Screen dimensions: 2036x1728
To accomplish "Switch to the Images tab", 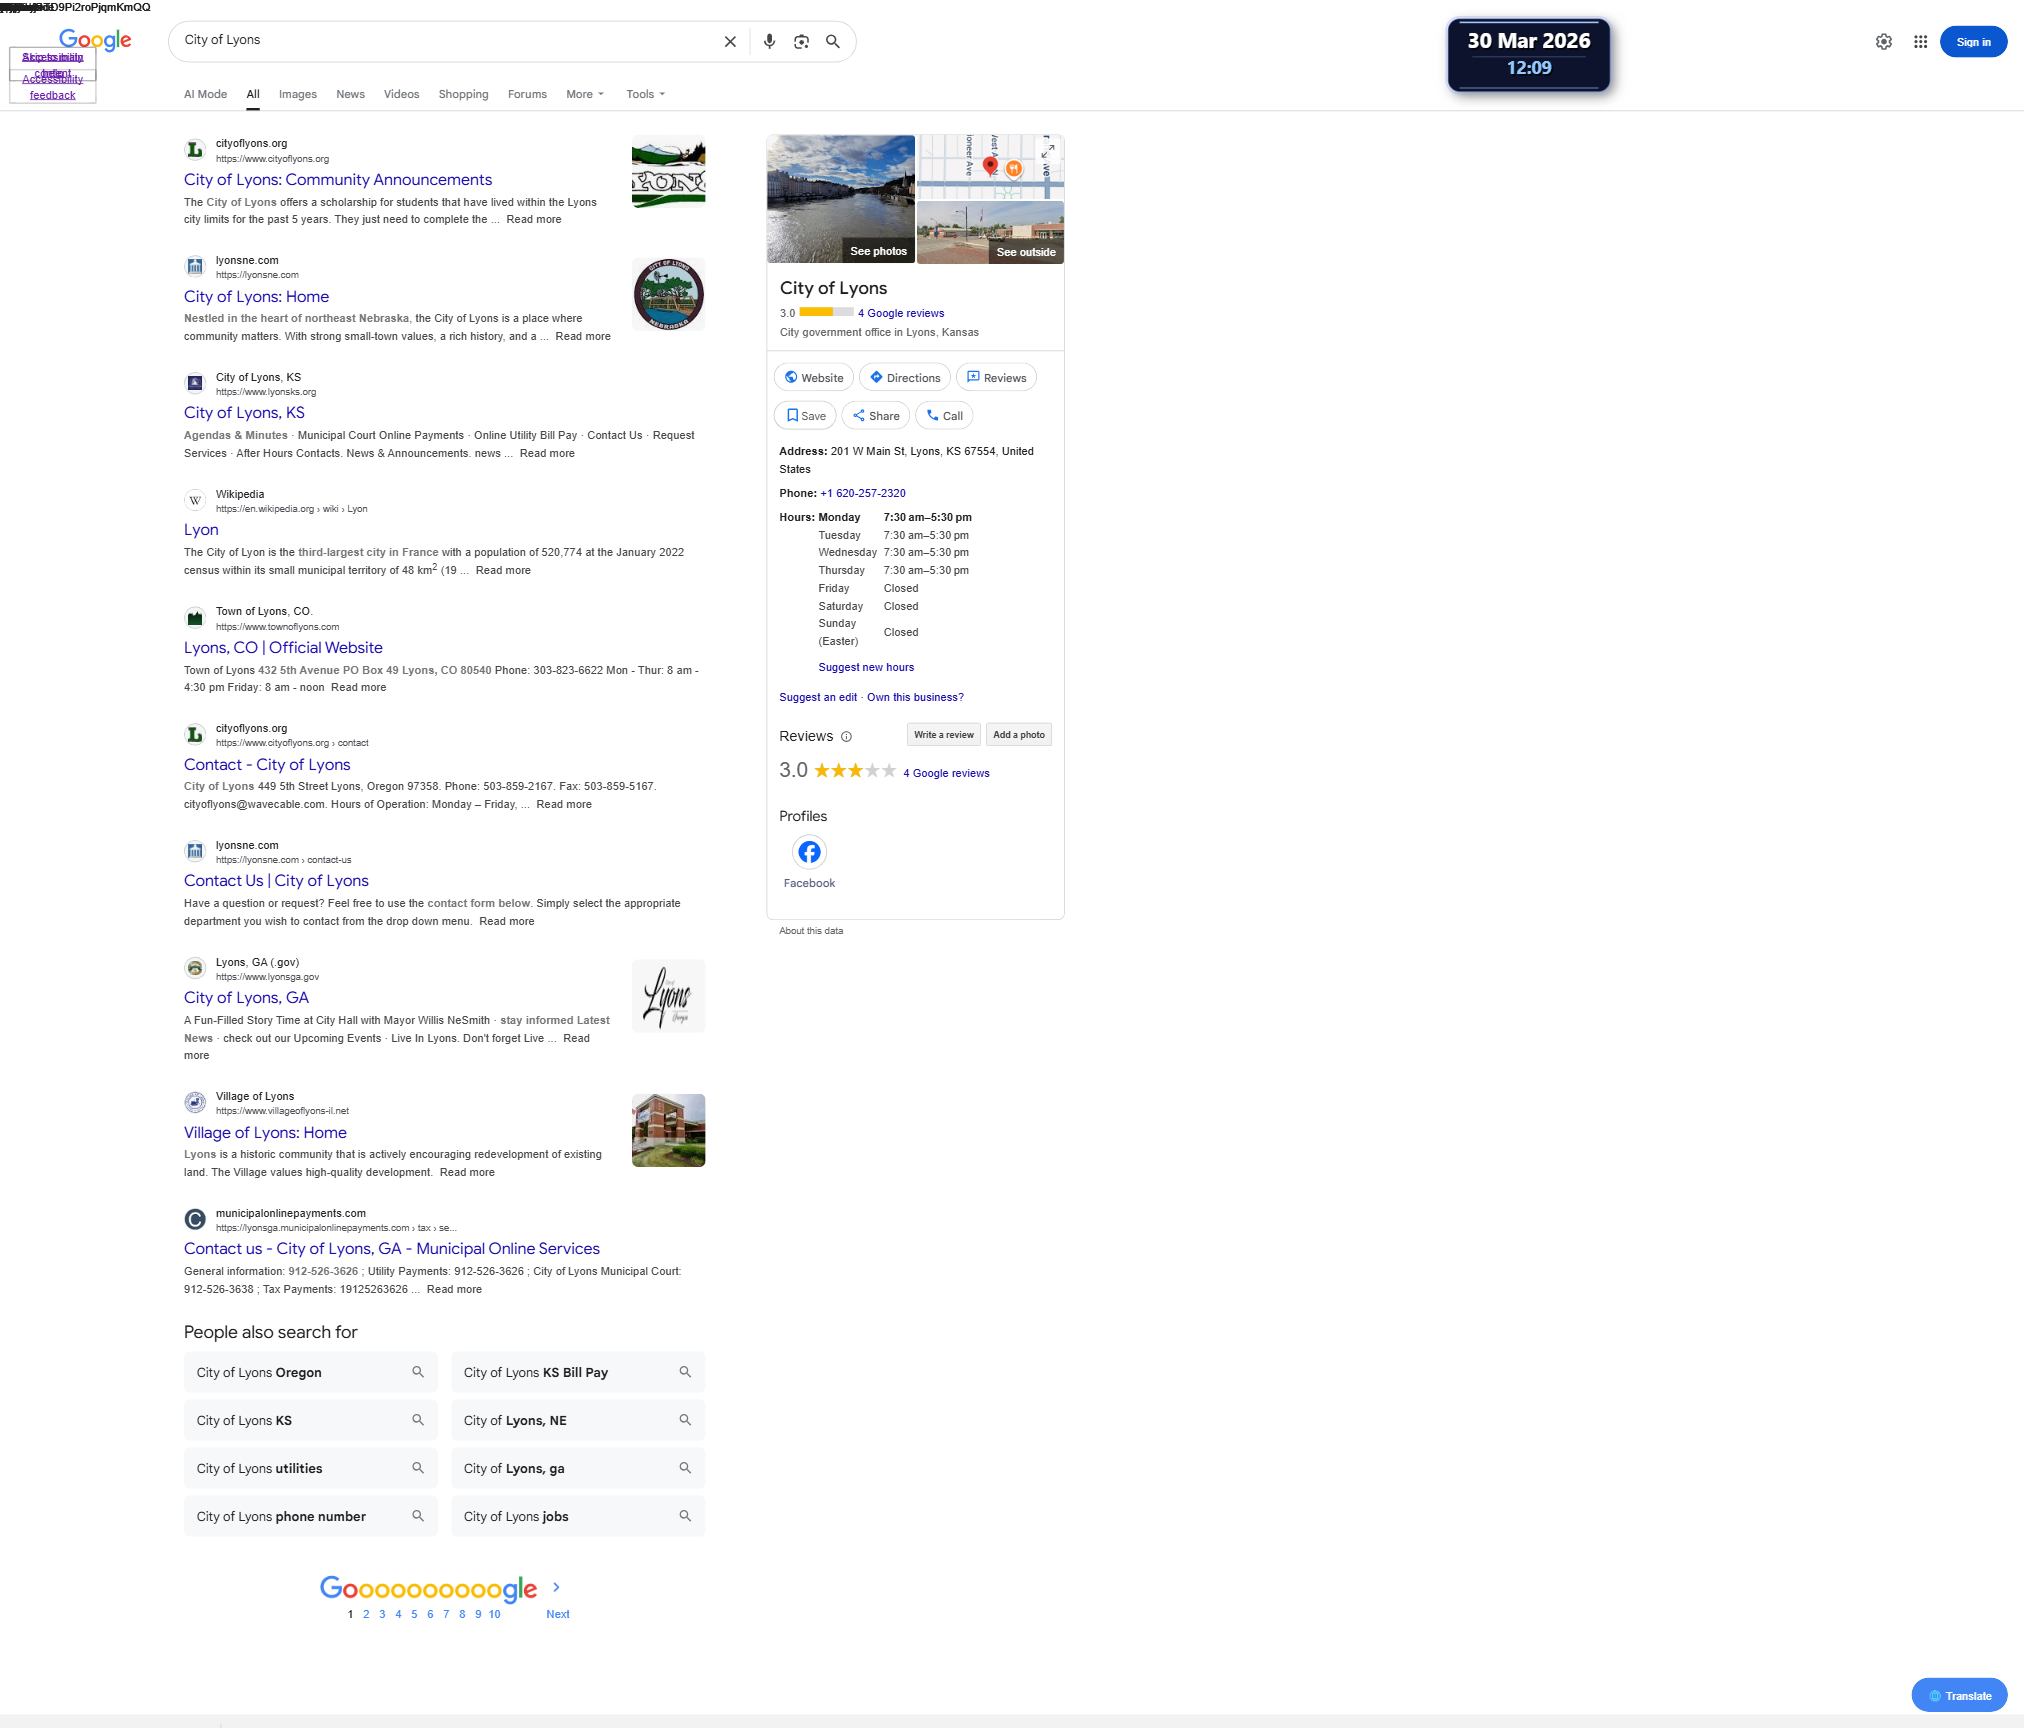I will (x=297, y=94).
